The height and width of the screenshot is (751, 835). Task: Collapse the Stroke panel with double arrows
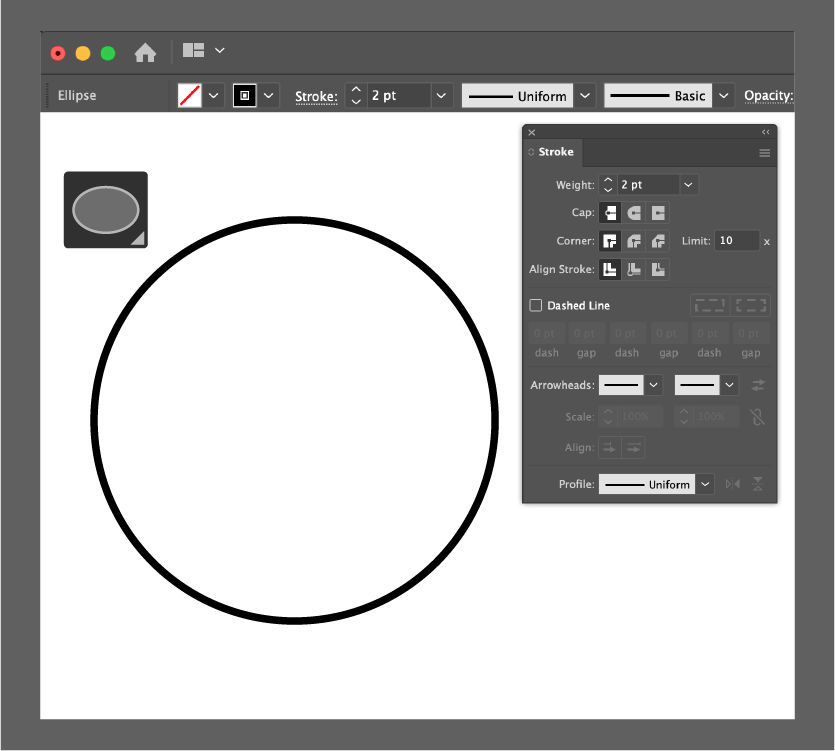(765, 132)
